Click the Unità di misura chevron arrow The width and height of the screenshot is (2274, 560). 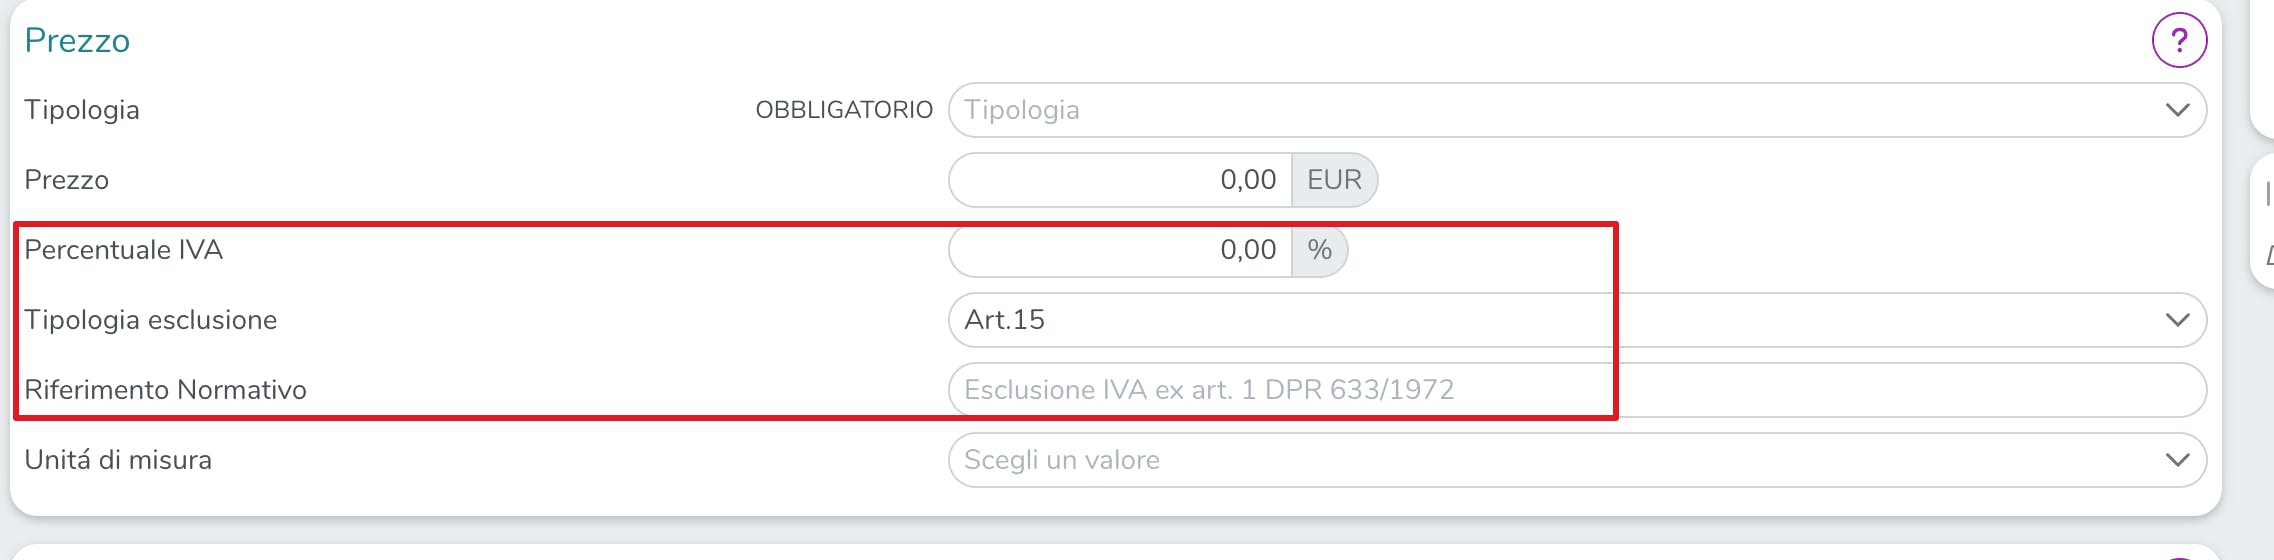click(x=2177, y=460)
